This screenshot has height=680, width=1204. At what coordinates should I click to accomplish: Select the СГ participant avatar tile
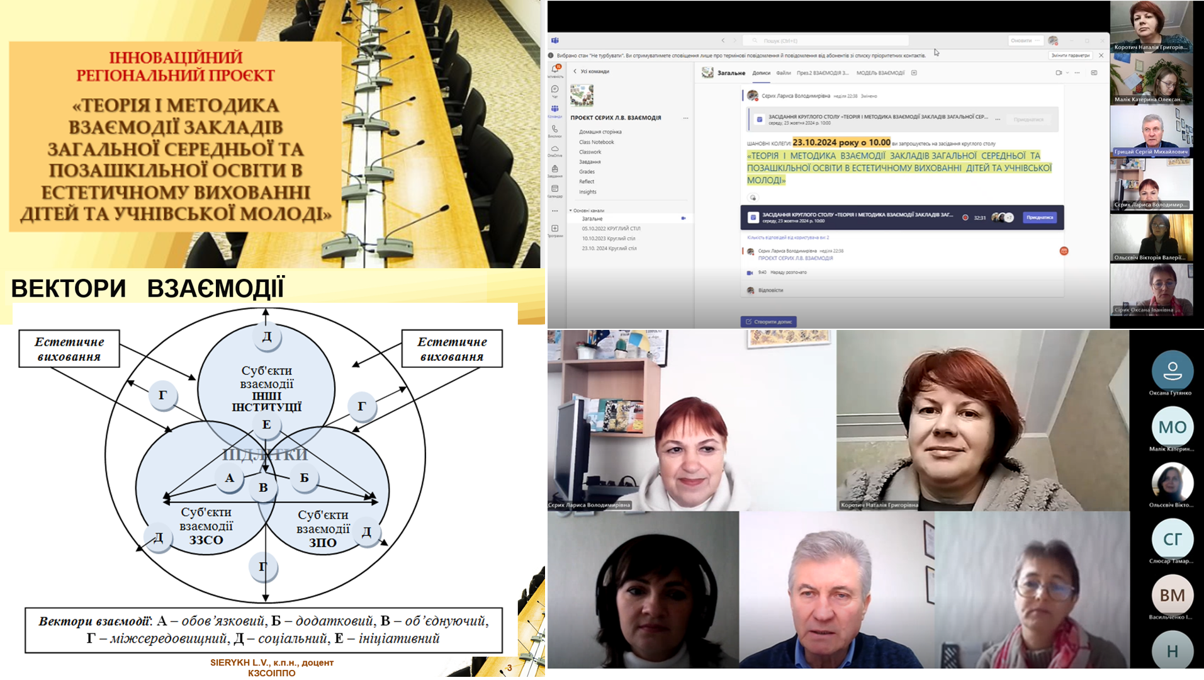point(1171,539)
